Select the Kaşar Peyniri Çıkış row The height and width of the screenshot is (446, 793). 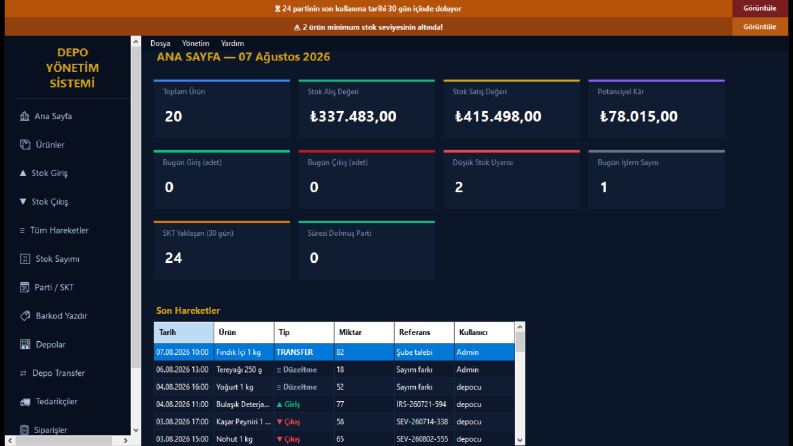click(x=334, y=422)
